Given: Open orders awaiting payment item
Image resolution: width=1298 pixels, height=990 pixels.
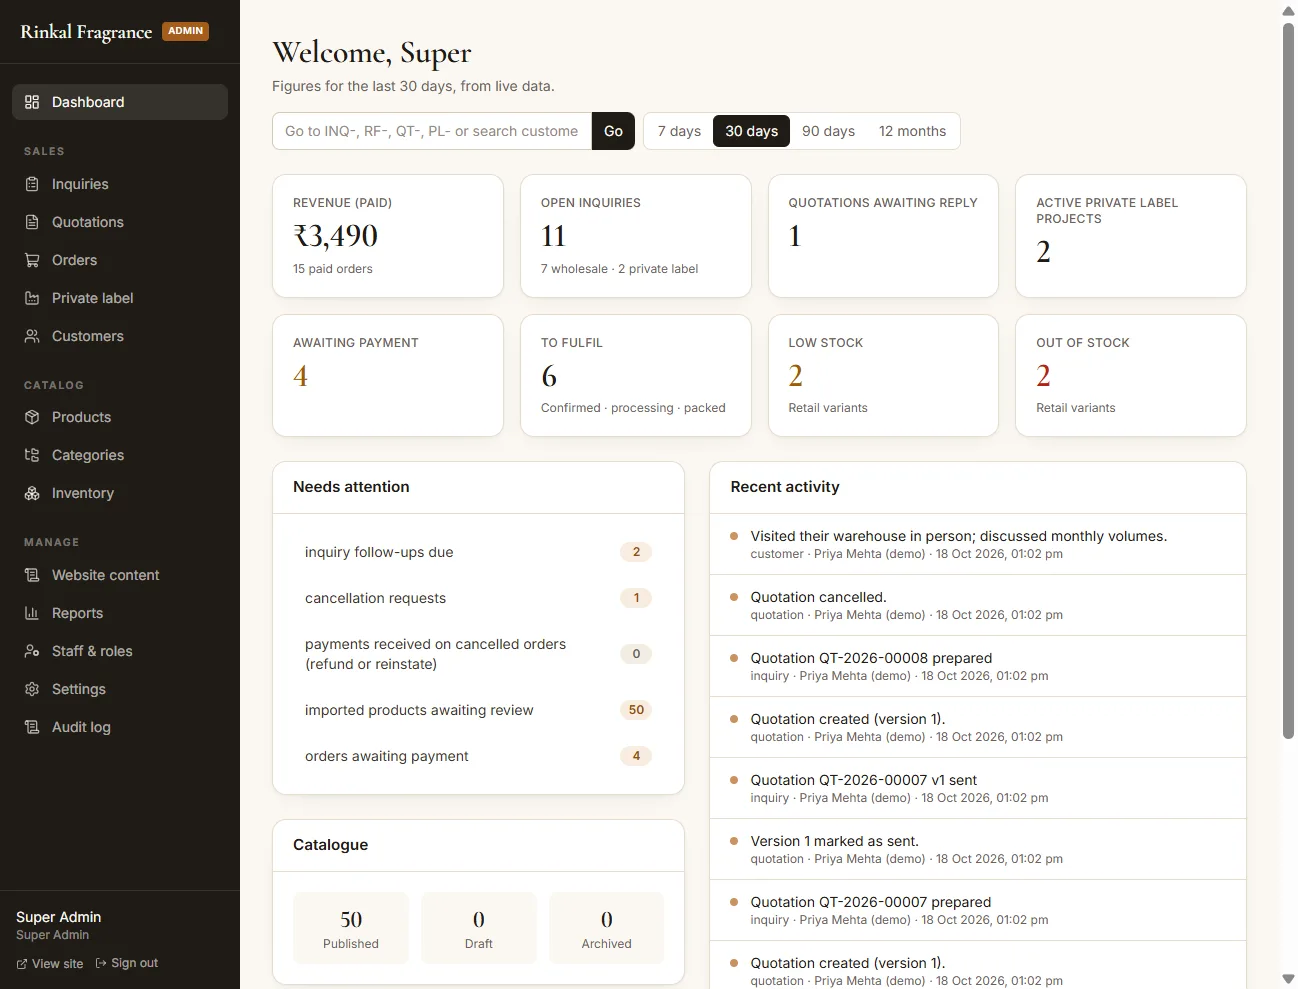Looking at the screenshot, I should [478, 756].
